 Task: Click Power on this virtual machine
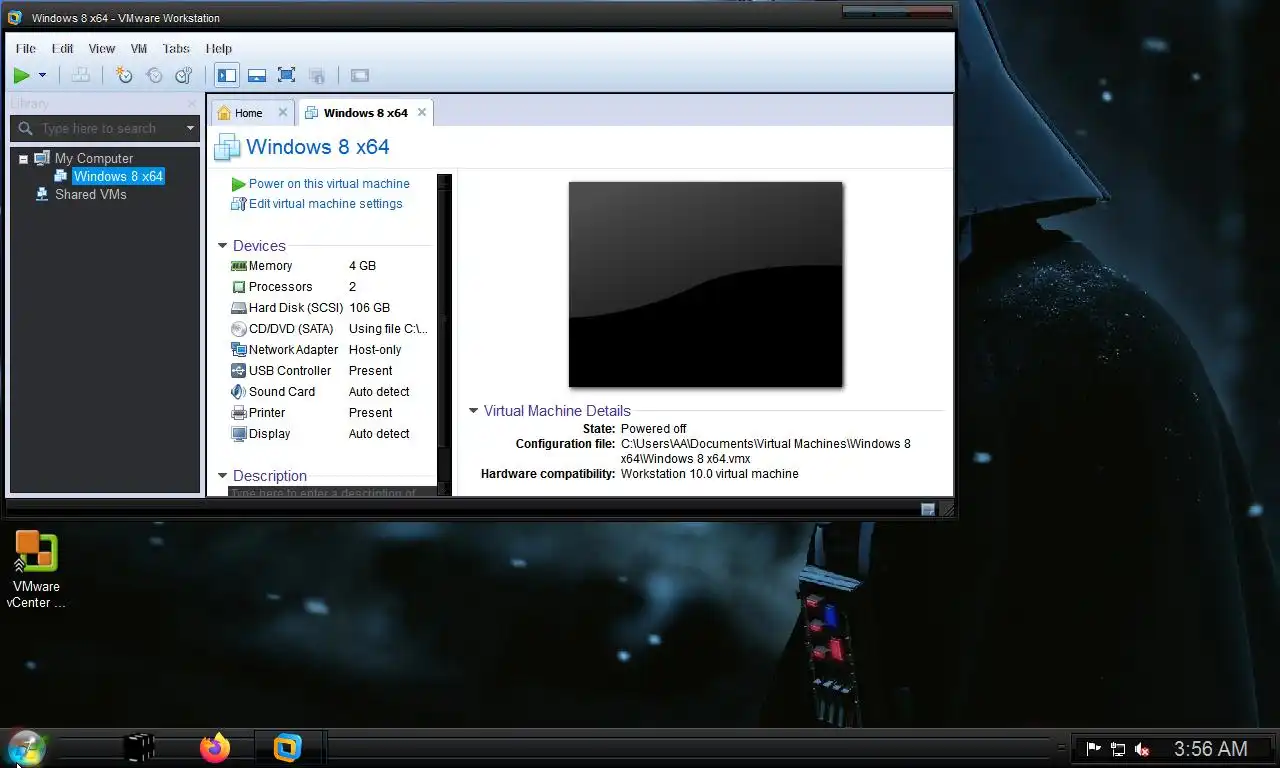[329, 184]
